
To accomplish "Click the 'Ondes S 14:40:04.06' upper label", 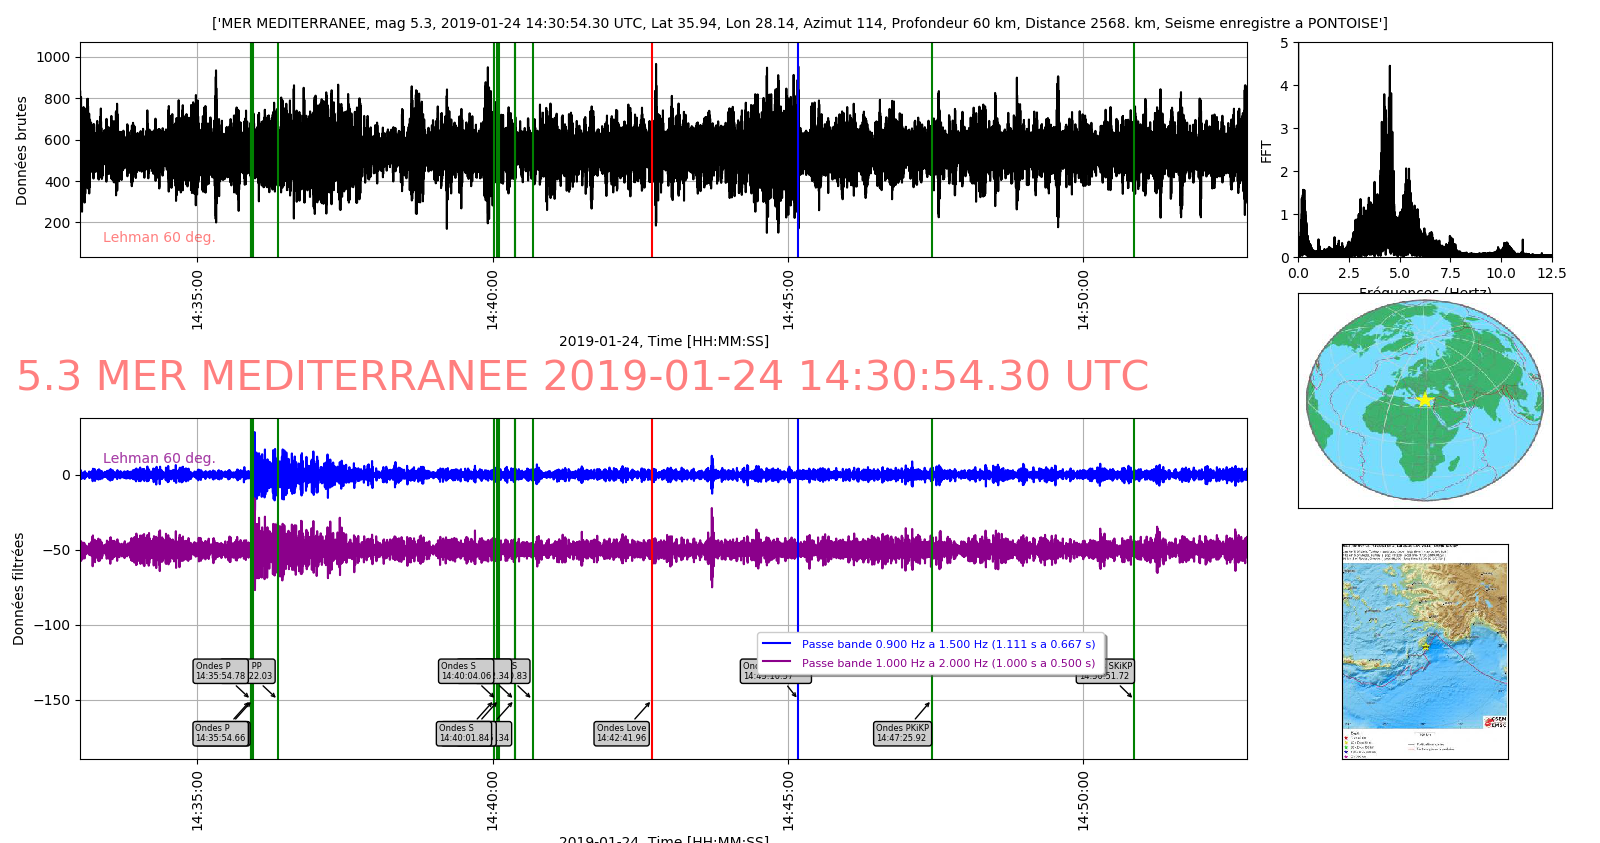I will click(466, 671).
